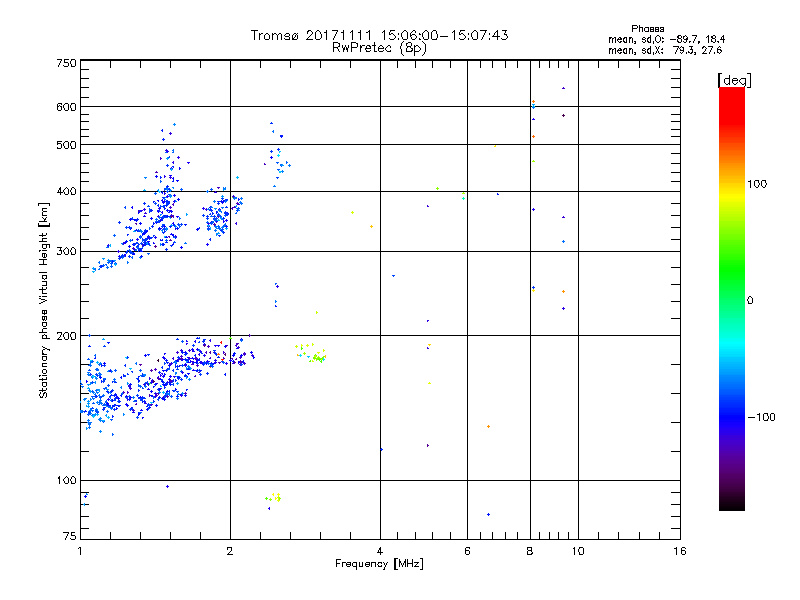Viewport: 800px width, 600px height.
Task: Click the 'Stationary phase Virtual Height [km]' axis title
Action: click(x=44, y=300)
